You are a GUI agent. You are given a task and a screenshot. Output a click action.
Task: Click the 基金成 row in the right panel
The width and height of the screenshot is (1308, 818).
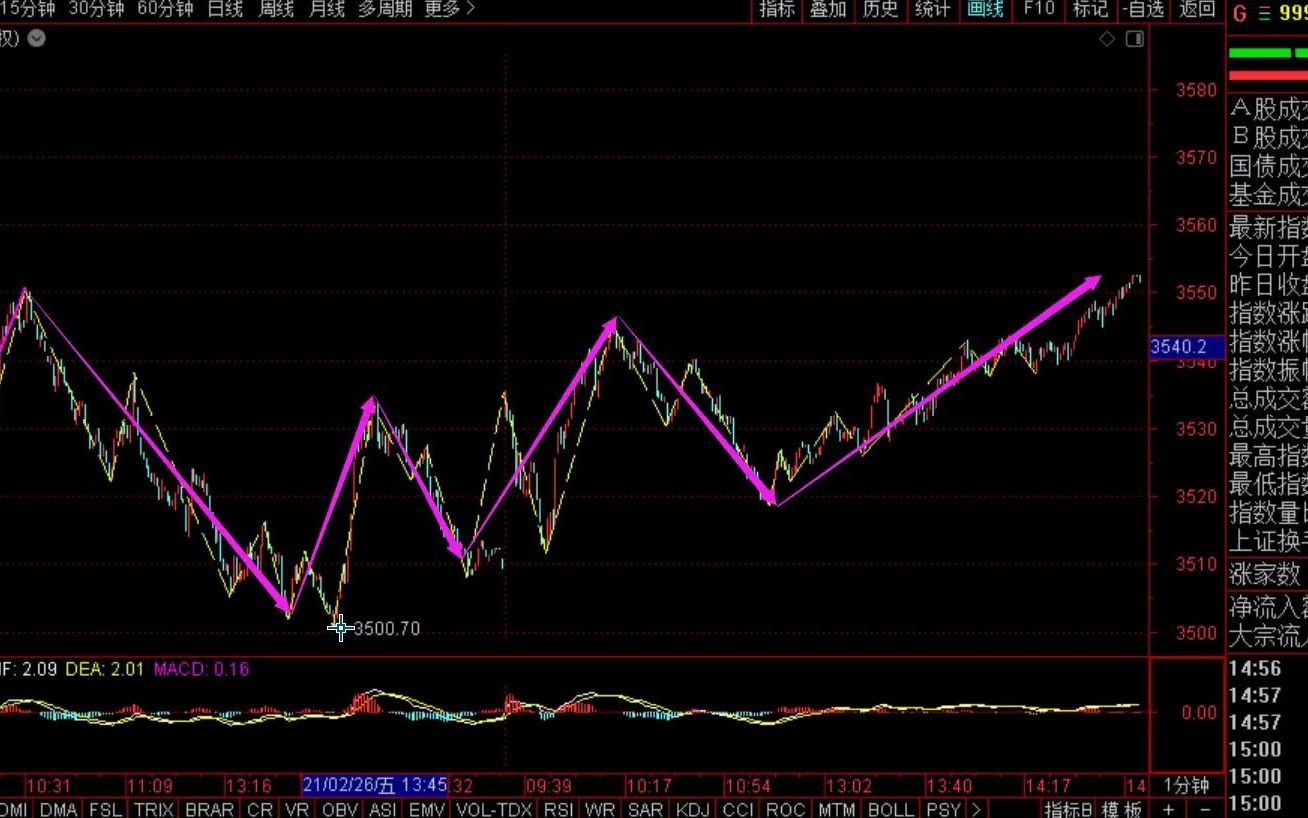(1268, 194)
